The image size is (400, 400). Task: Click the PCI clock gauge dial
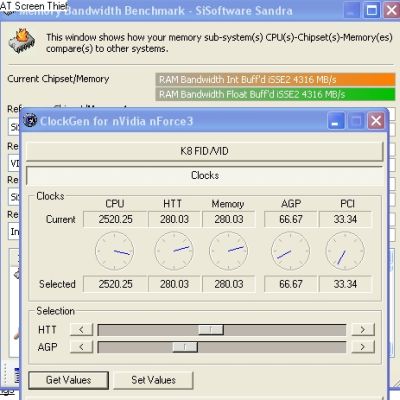point(345,251)
